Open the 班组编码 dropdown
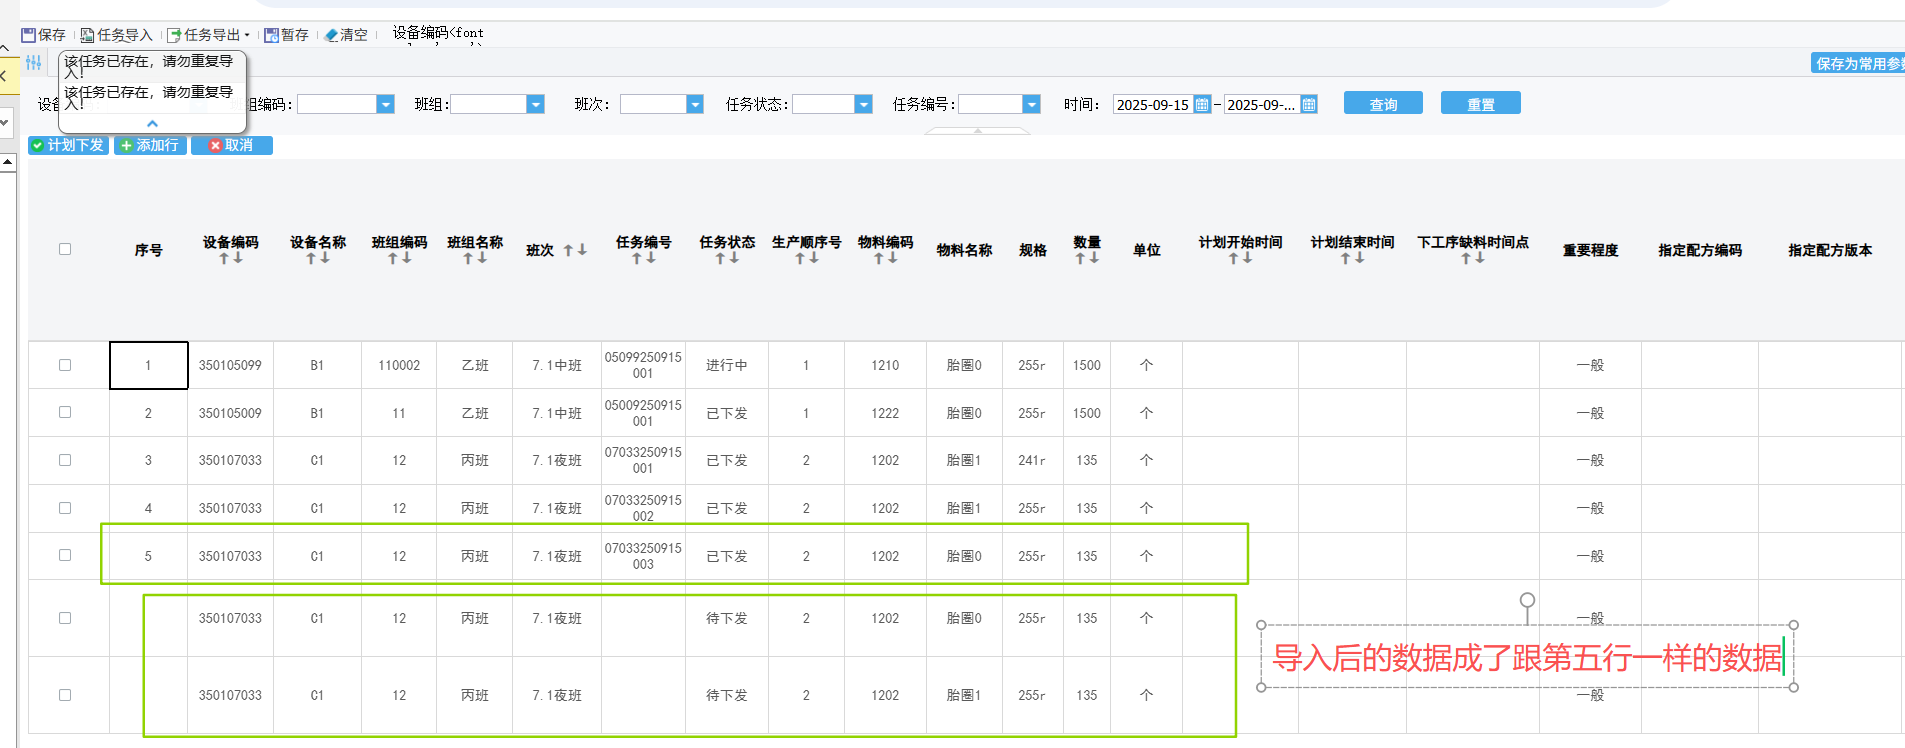This screenshot has height=748, width=1905. [x=385, y=104]
